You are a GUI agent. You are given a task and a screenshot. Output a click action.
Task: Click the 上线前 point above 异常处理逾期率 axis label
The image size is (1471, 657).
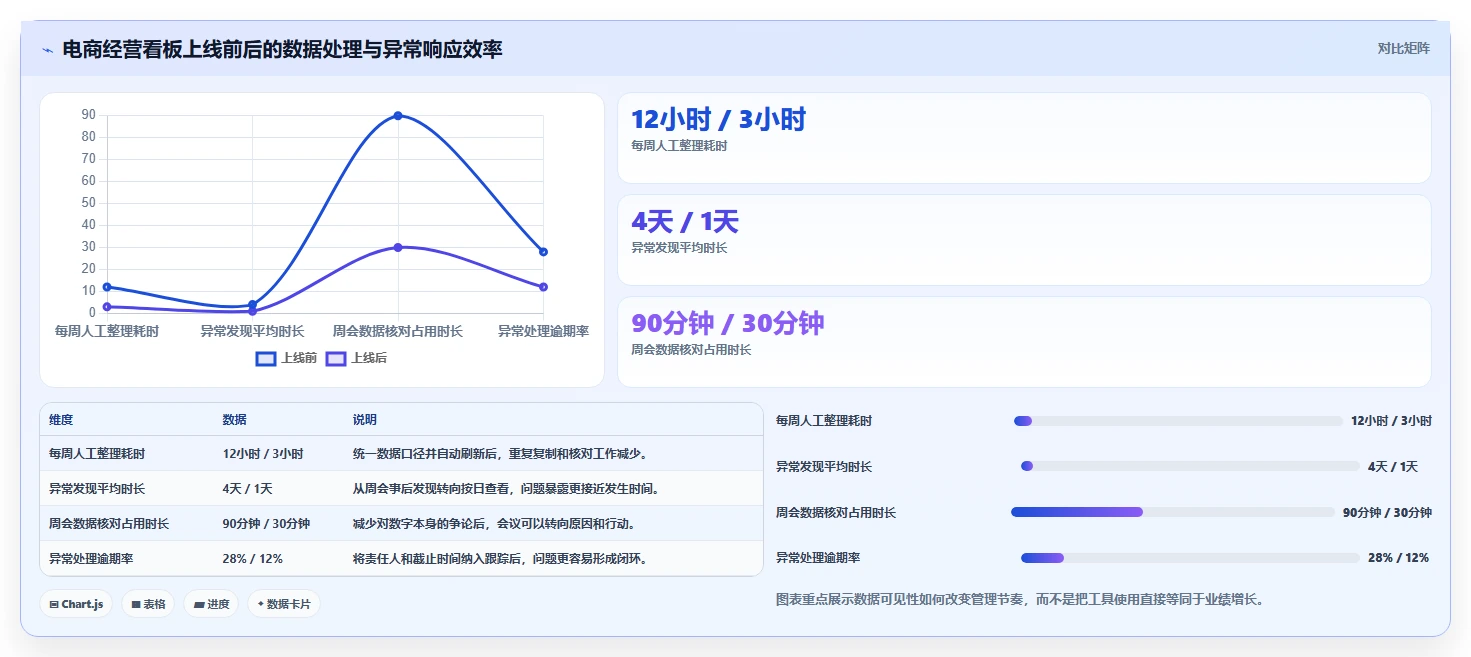click(543, 252)
